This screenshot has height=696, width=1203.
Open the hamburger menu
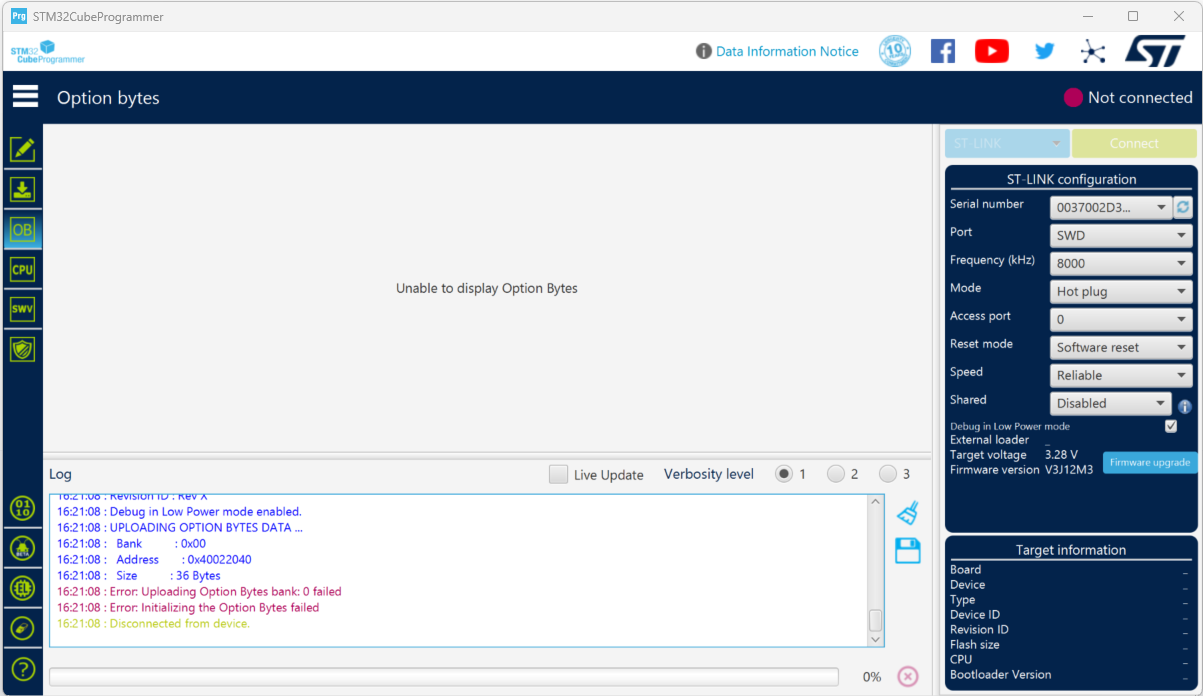coord(24,95)
